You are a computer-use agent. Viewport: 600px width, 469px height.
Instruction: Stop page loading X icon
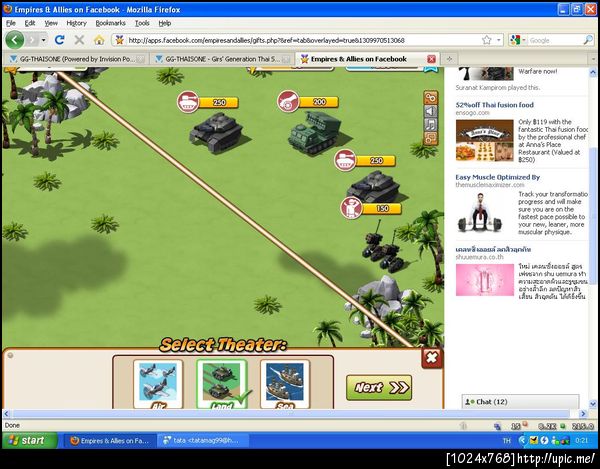(x=79, y=40)
